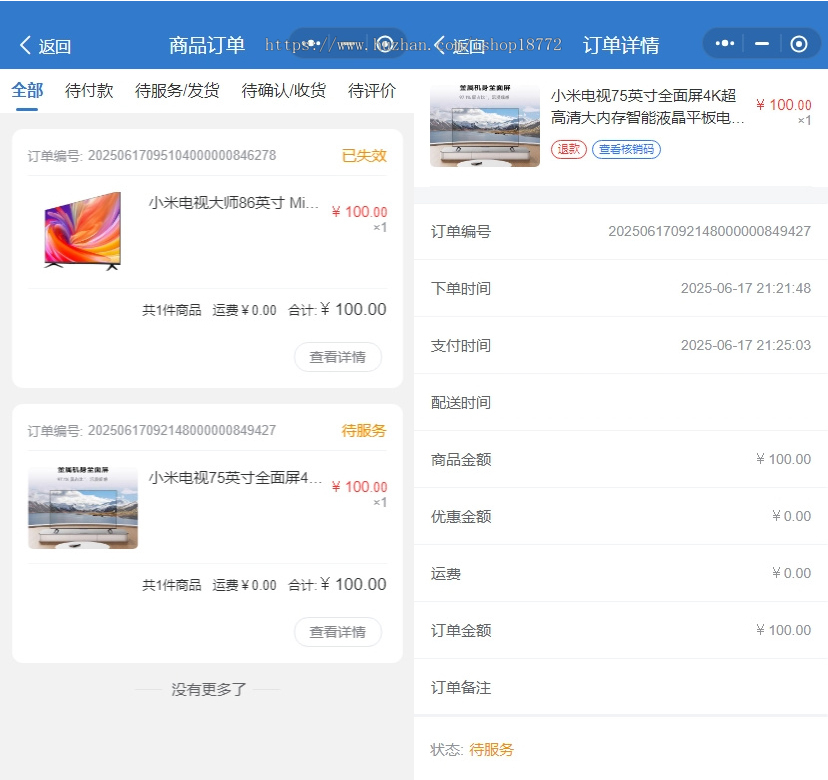Close the 订单详情 mini-program with the circle icon
828x780 pixels.
click(x=798, y=43)
